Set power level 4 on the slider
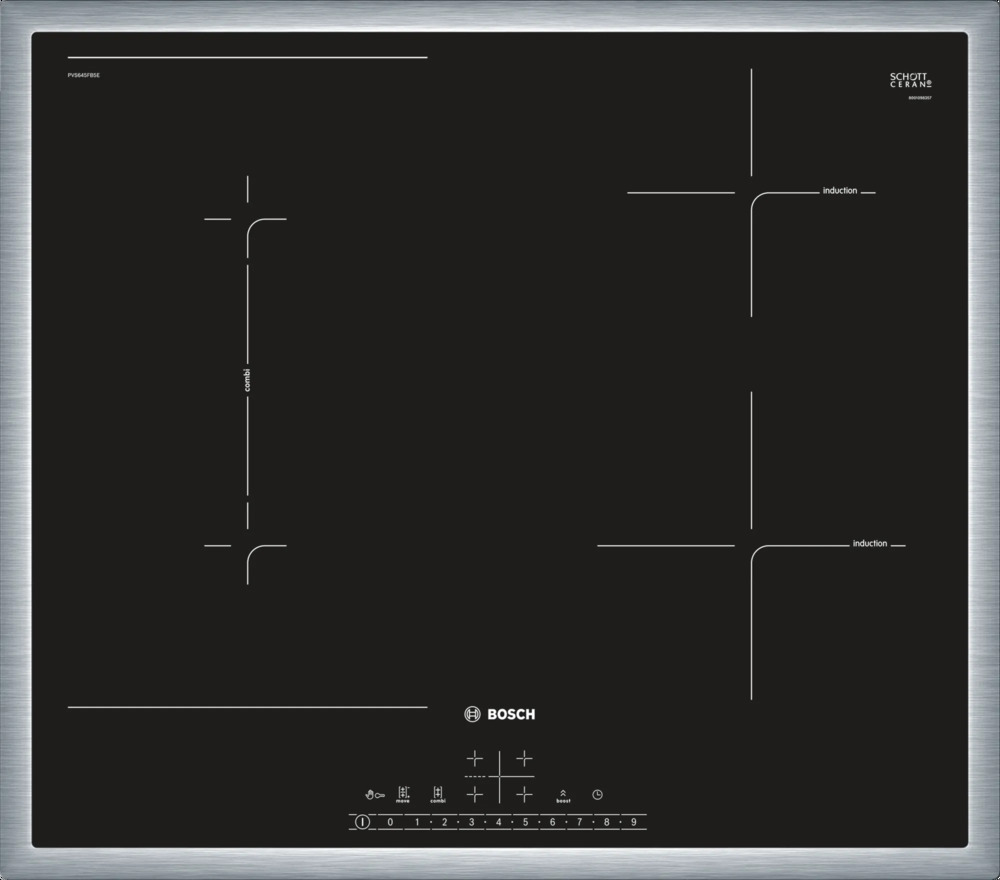Viewport: 1000px width, 880px height. point(499,822)
